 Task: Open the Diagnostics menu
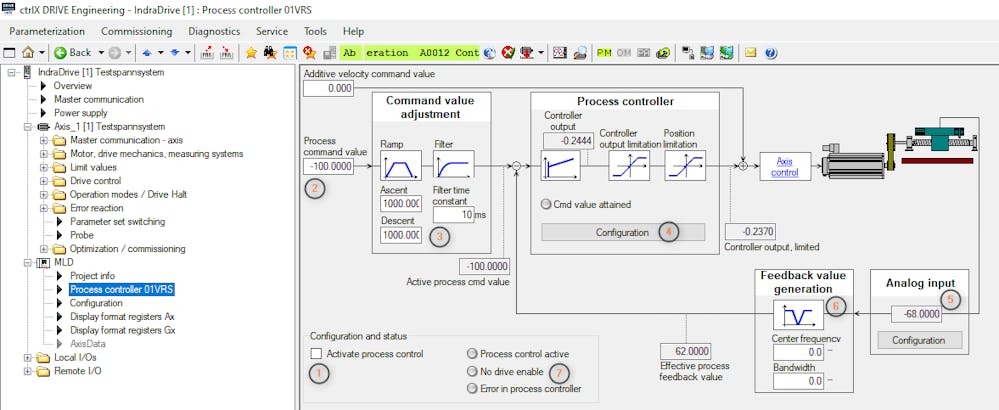(214, 31)
